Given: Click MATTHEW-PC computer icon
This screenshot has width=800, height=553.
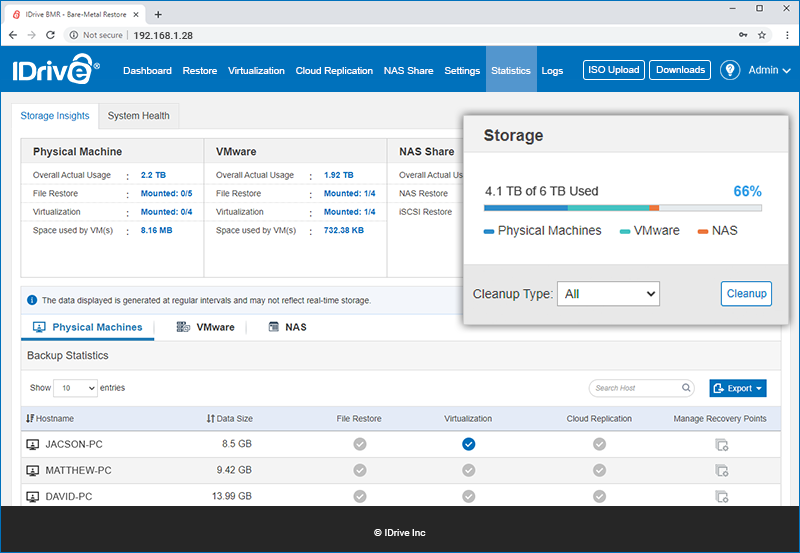Looking at the screenshot, I should [x=33, y=470].
